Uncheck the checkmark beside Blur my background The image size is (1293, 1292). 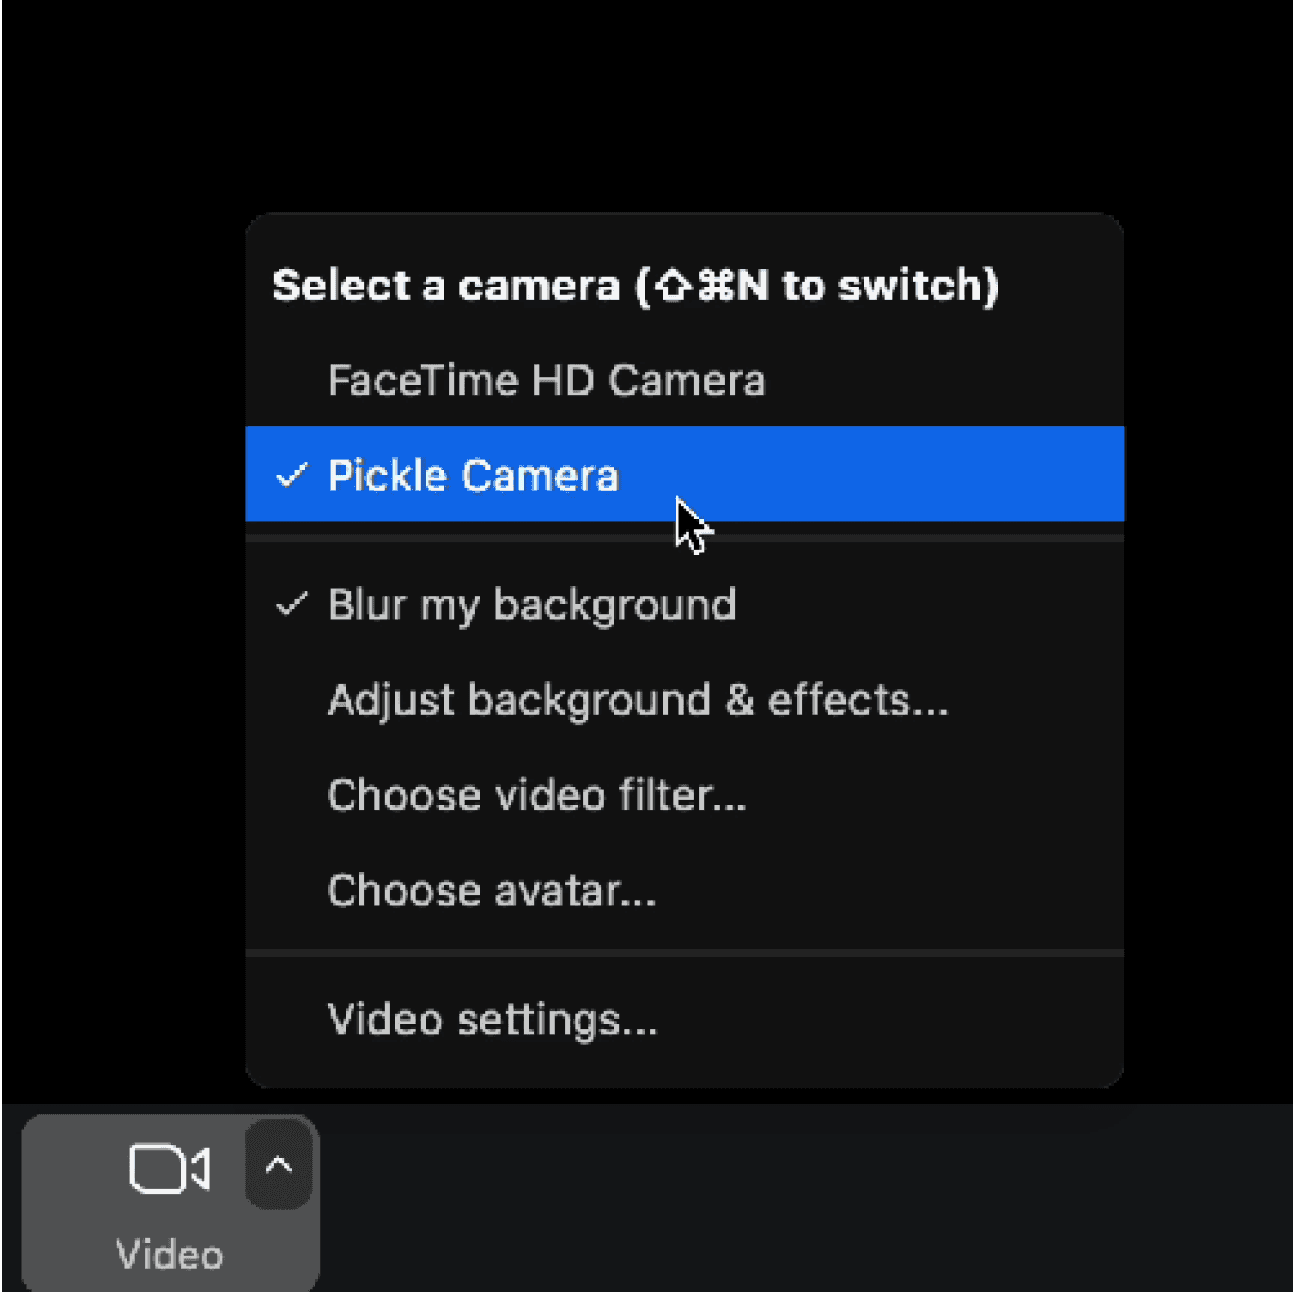(x=291, y=604)
